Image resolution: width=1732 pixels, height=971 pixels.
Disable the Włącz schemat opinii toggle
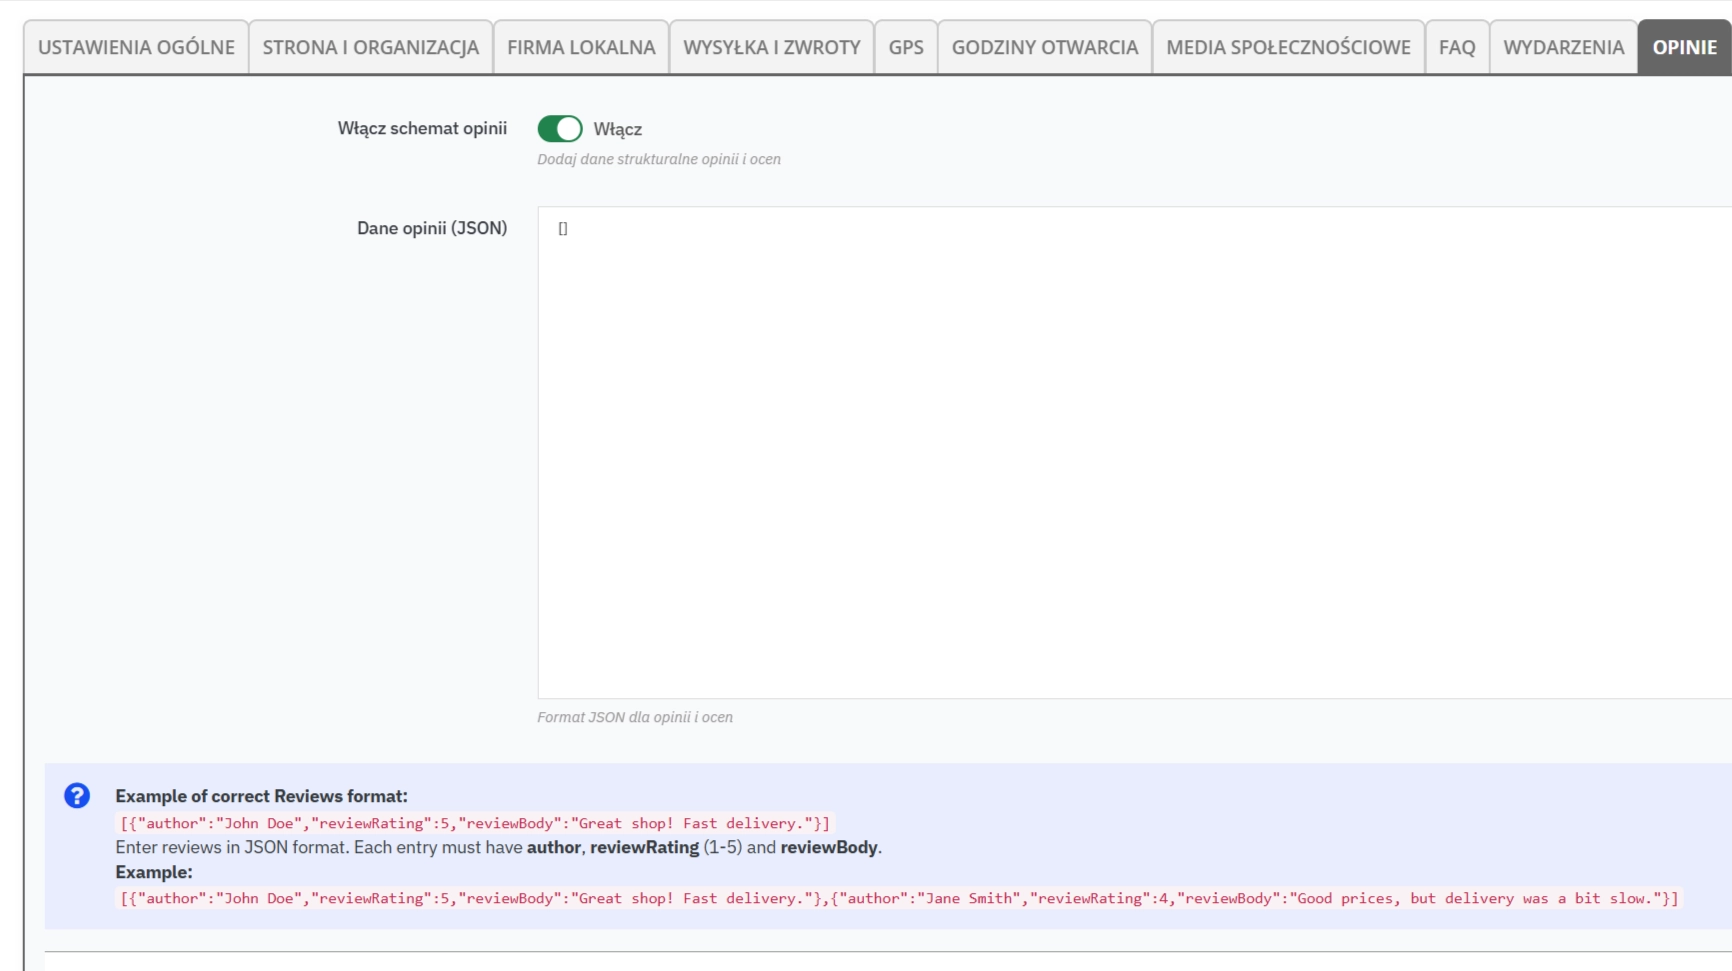pyautogui.click(x=559, y=129)
